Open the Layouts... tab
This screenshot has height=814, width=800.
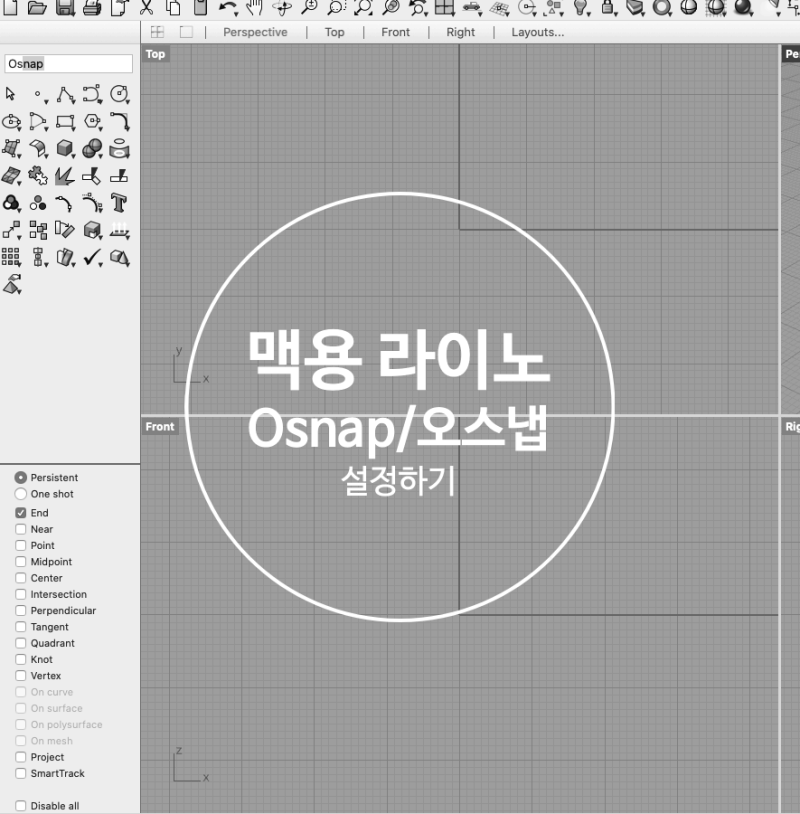tap(537, 32)
